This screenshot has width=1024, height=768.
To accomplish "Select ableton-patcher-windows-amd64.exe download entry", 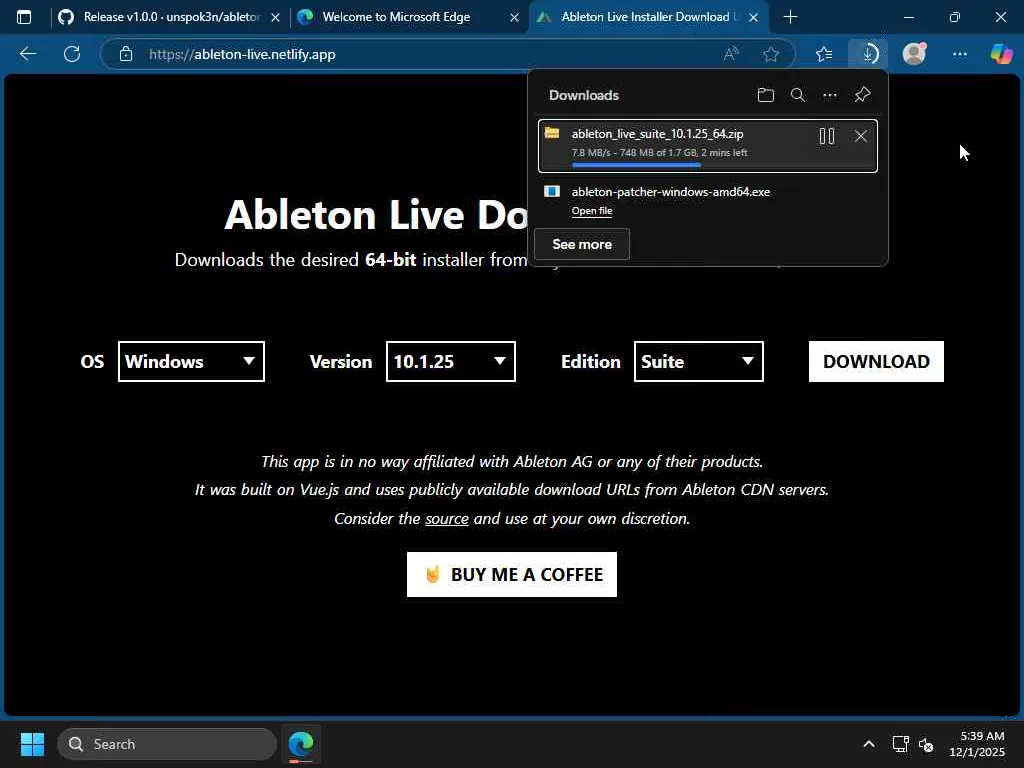I will 708,200.
